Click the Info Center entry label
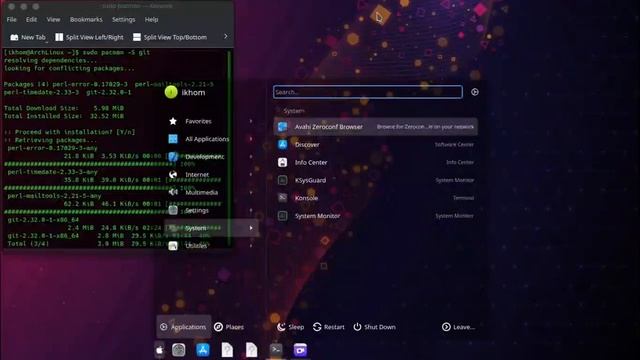The width and height of the screenshot is (640, 360). 311,162
